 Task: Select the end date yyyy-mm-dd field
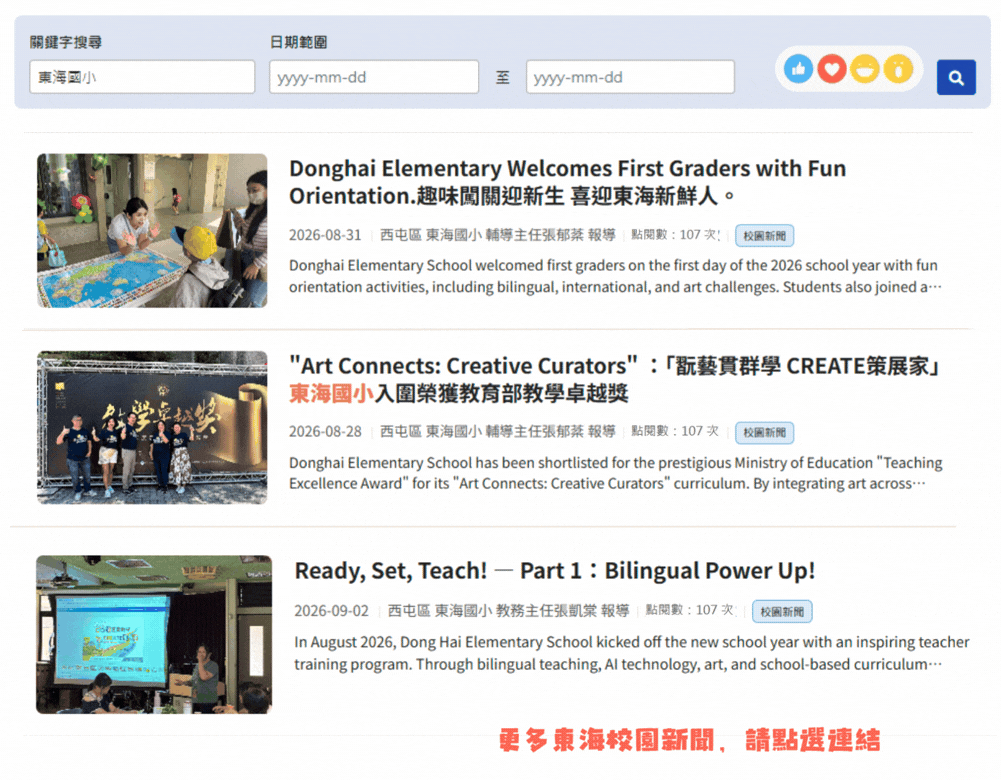(630, 77)
